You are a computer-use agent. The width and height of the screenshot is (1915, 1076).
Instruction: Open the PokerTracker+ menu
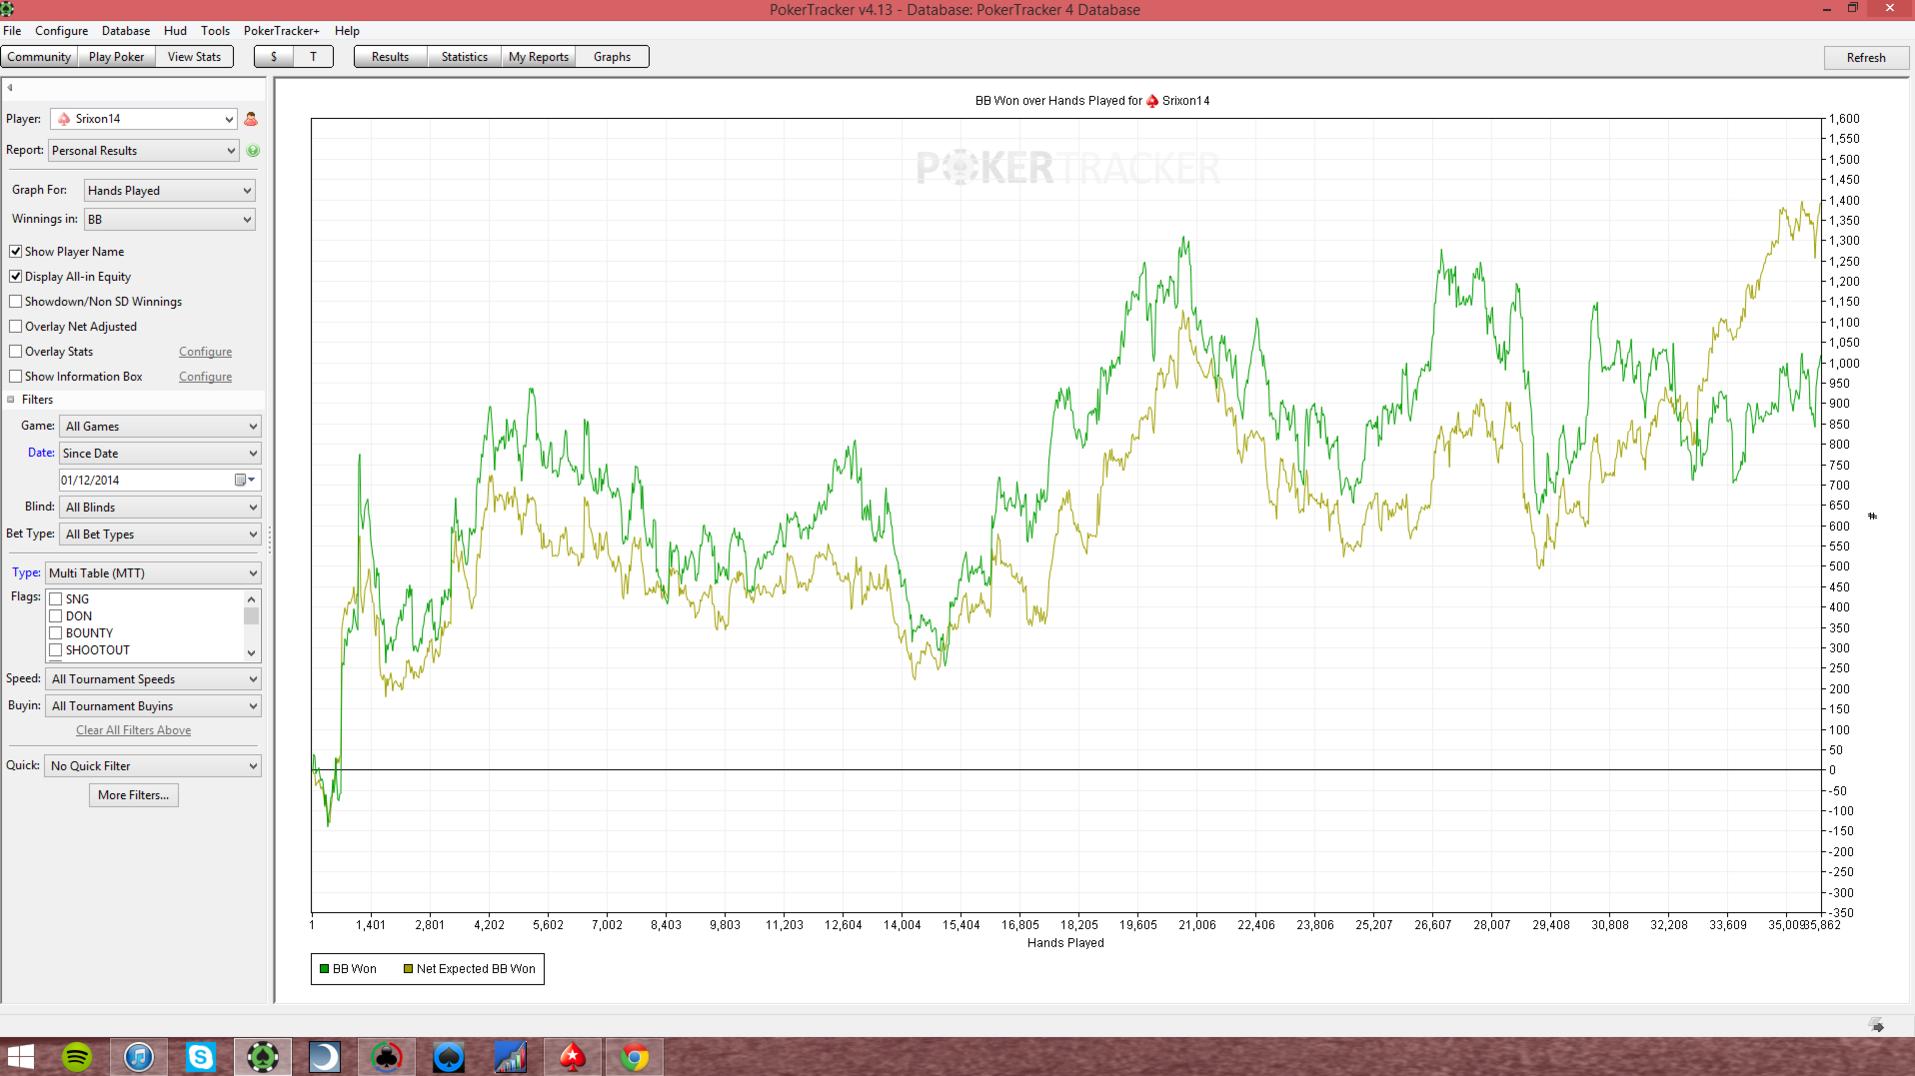pos(282,31)
